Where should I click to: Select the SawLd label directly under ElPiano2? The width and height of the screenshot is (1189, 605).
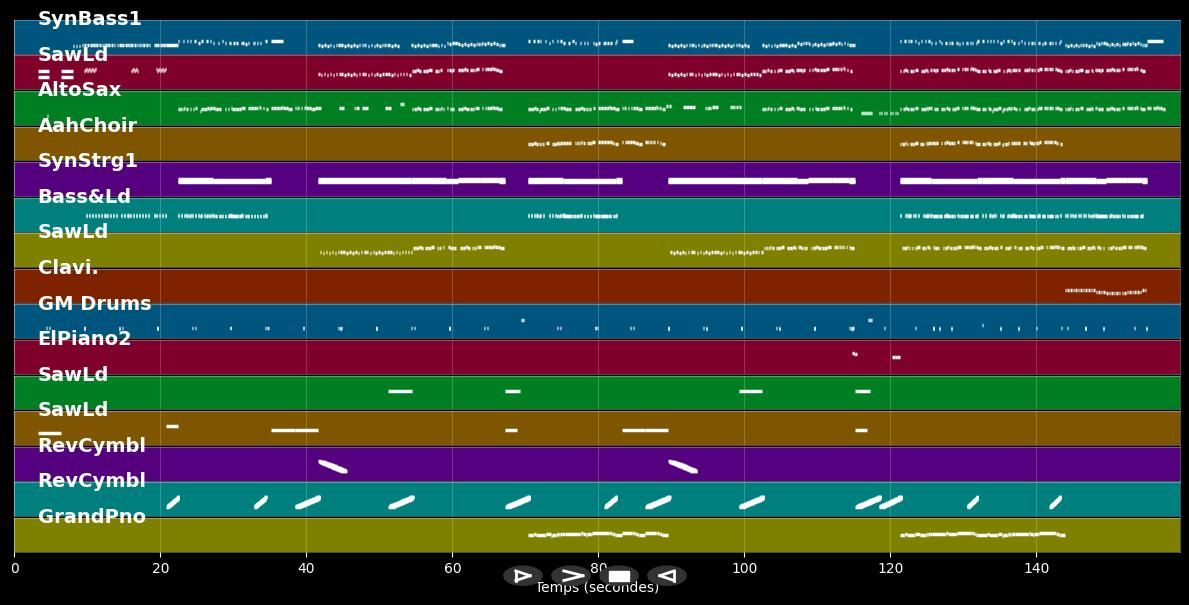click(73, 375)
